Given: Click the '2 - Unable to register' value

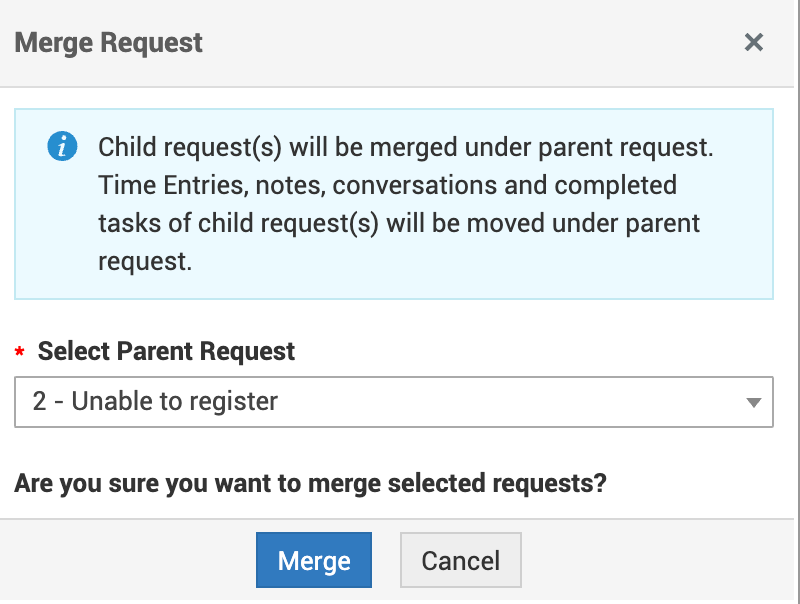Looking at the screenshot, I should (x=155, y=402).
